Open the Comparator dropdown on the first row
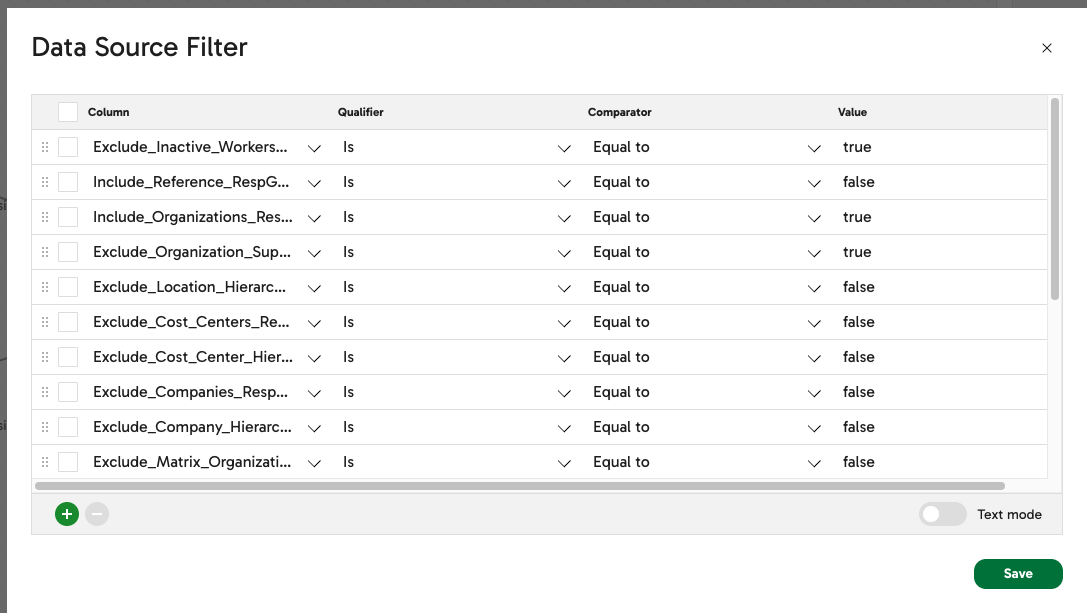 pyautogui.click(x=813, y=146)
